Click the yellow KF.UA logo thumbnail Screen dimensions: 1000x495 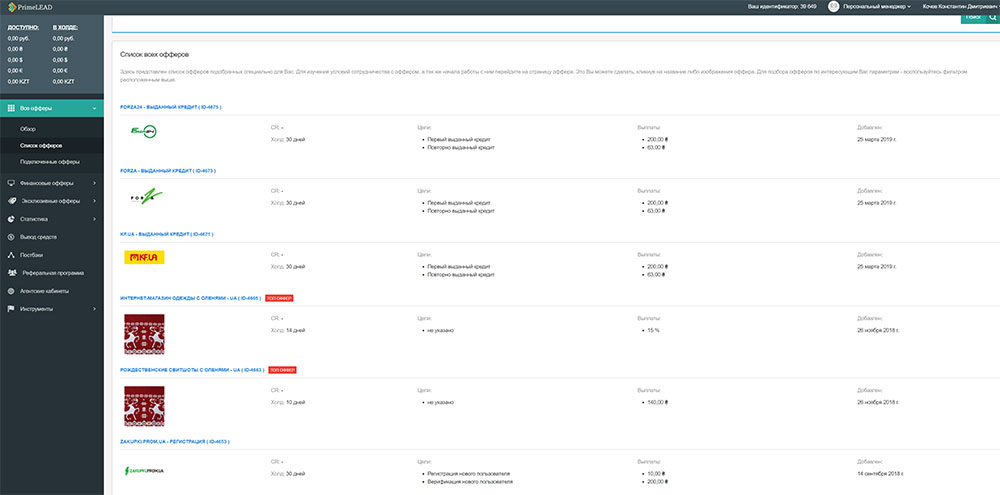tap(144, 257)
